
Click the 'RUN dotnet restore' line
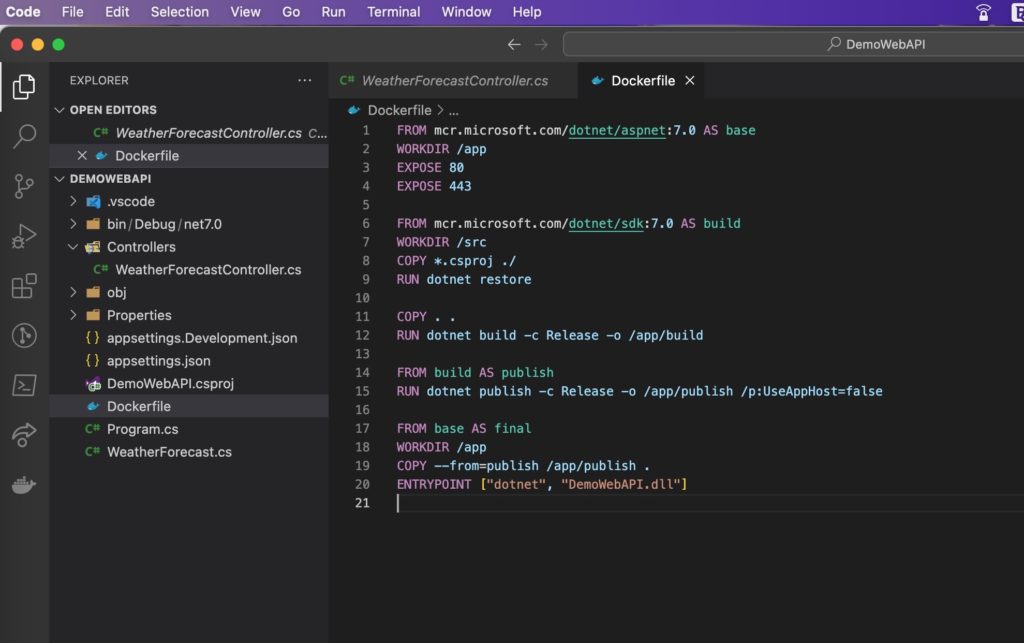(464, 279)
